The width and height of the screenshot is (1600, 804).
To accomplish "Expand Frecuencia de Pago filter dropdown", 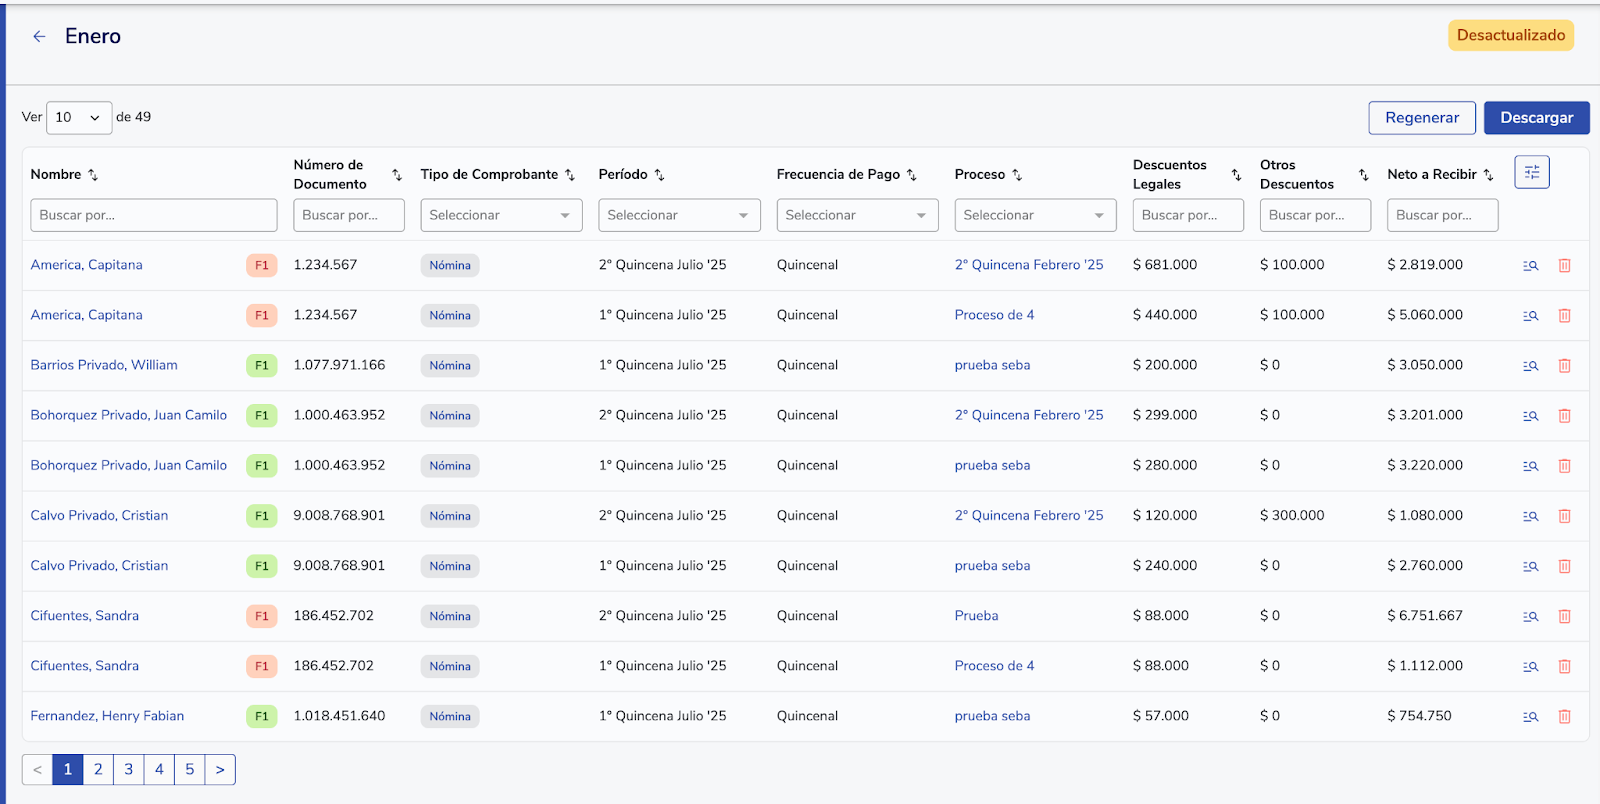I will click(857, 215).
